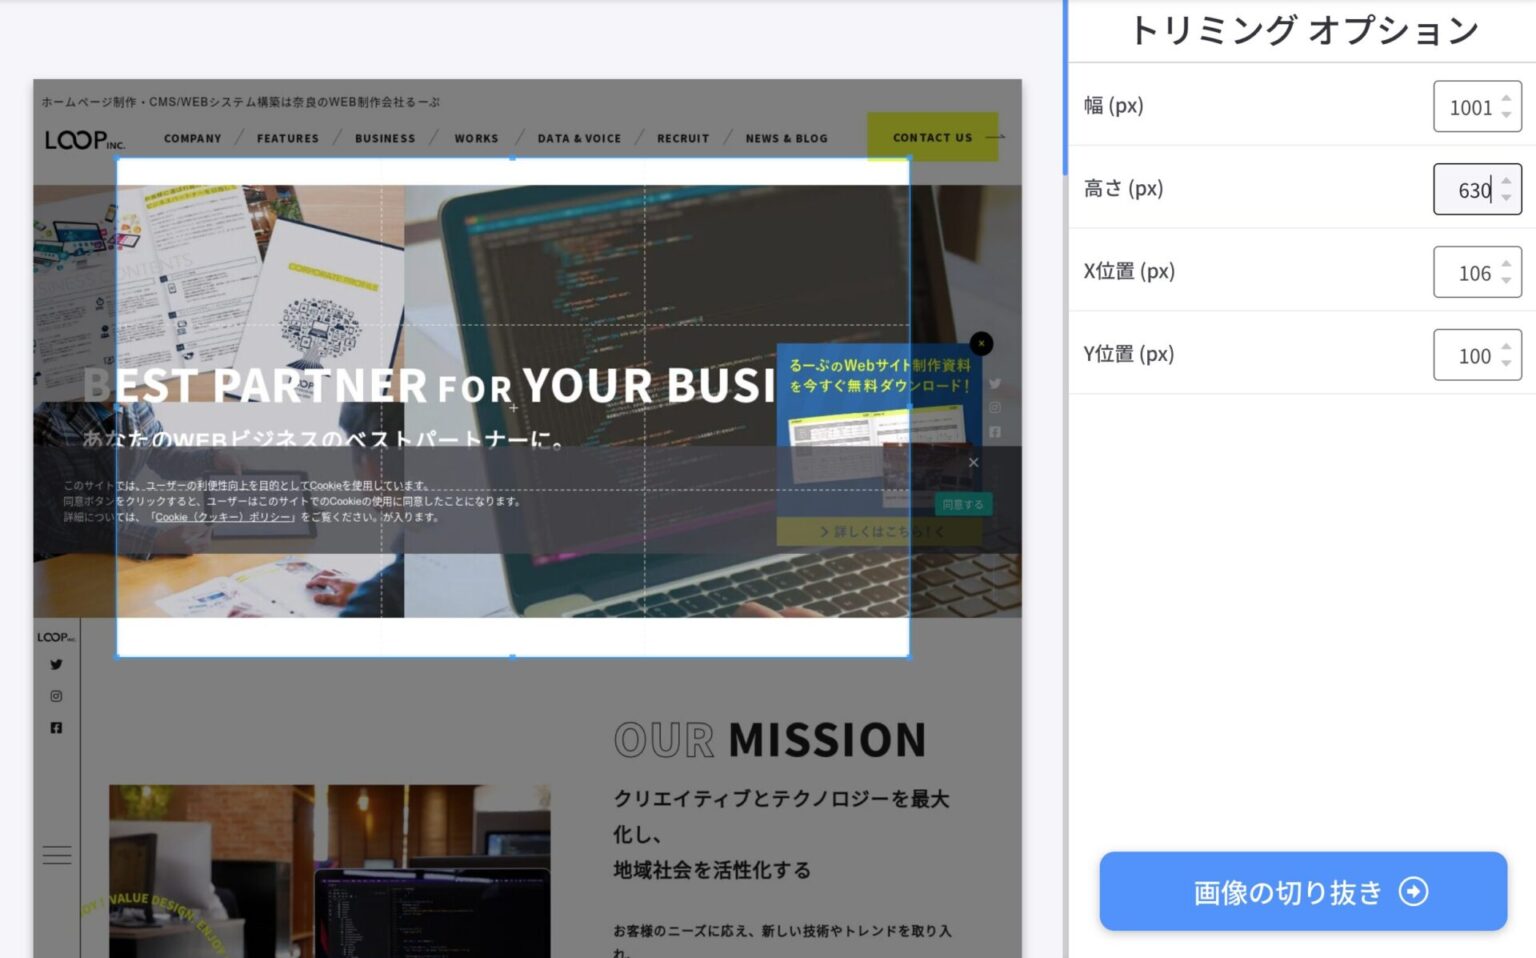The image size is (1536, 958).
Task: Close the download popup with the black X
Action: (x=982, y=343)
